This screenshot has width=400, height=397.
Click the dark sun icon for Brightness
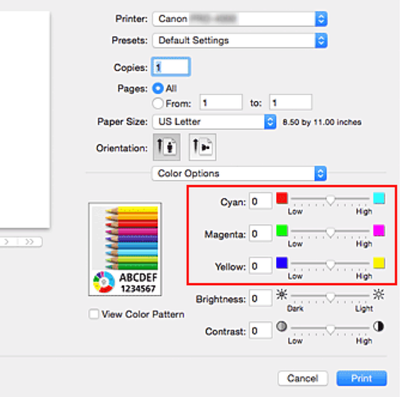(282, 295)
